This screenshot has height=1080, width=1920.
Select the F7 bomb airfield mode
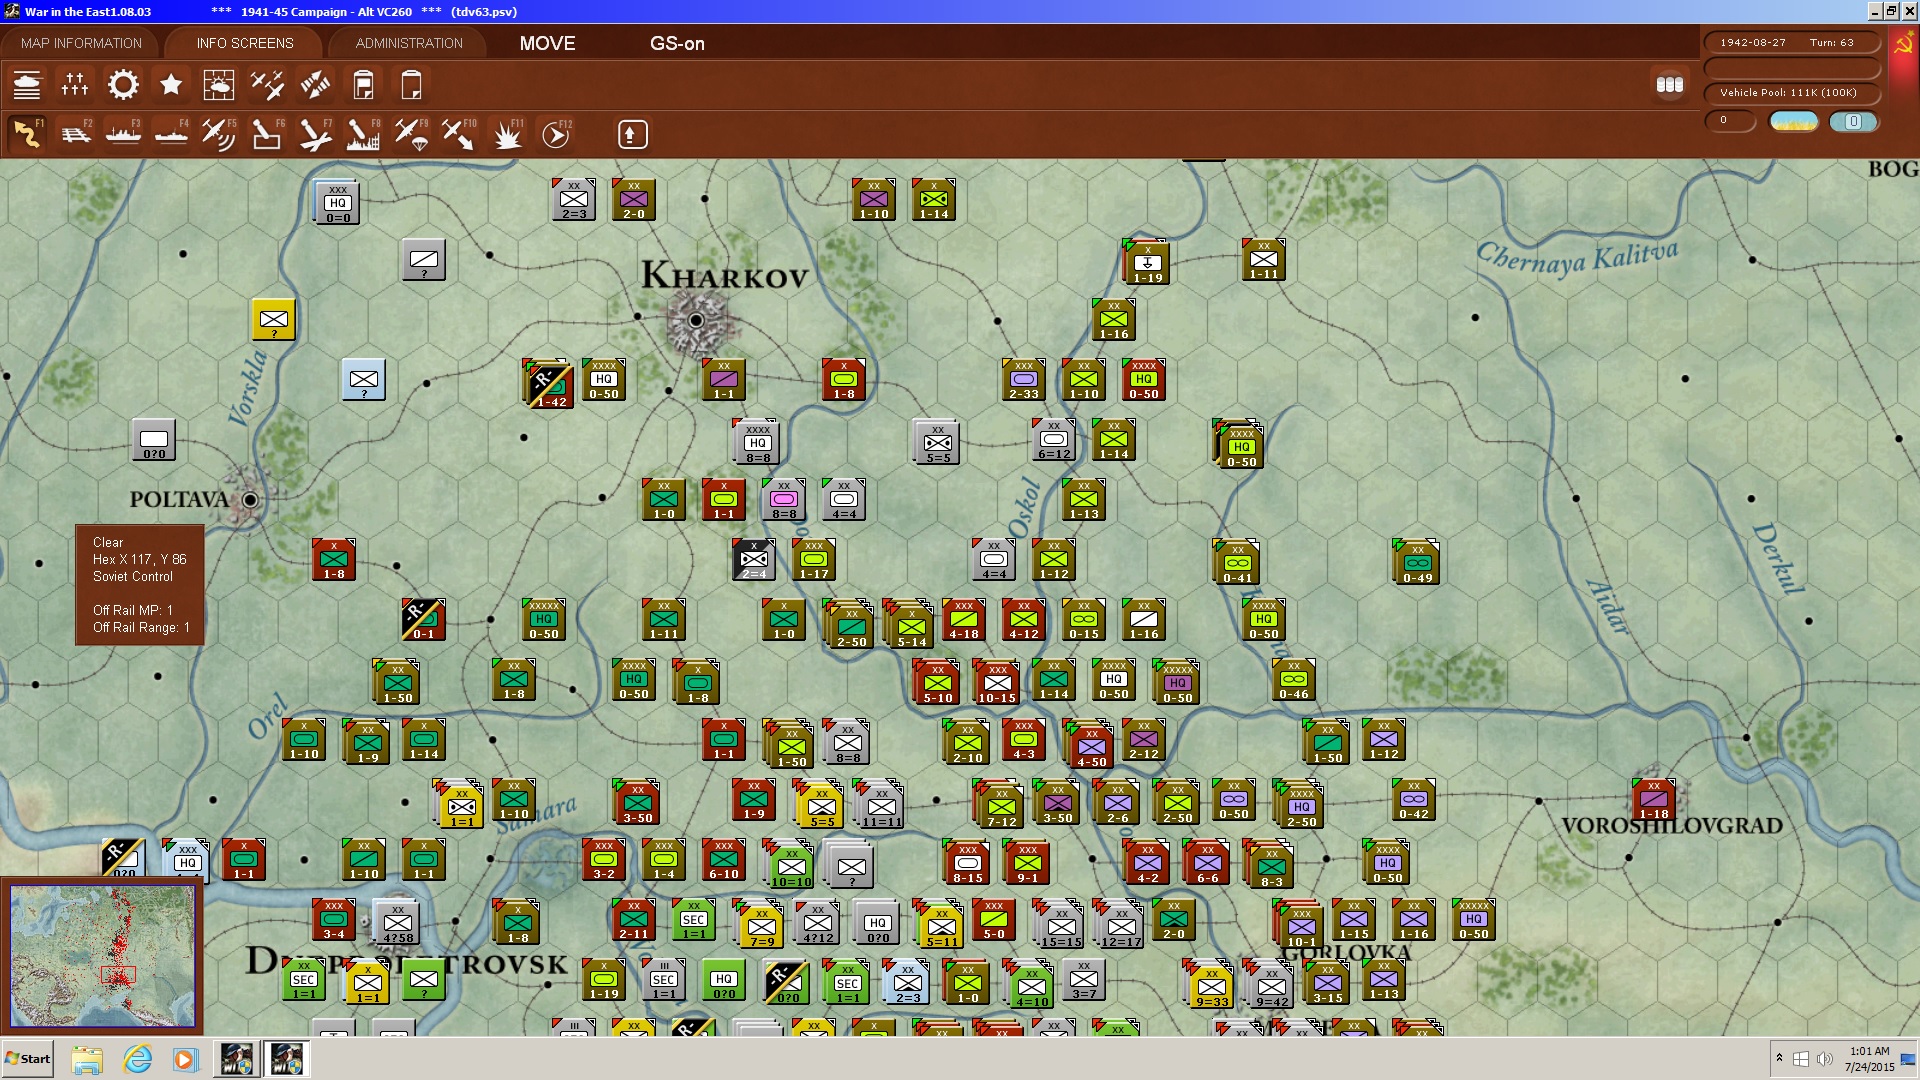click(x=315, y=134)
